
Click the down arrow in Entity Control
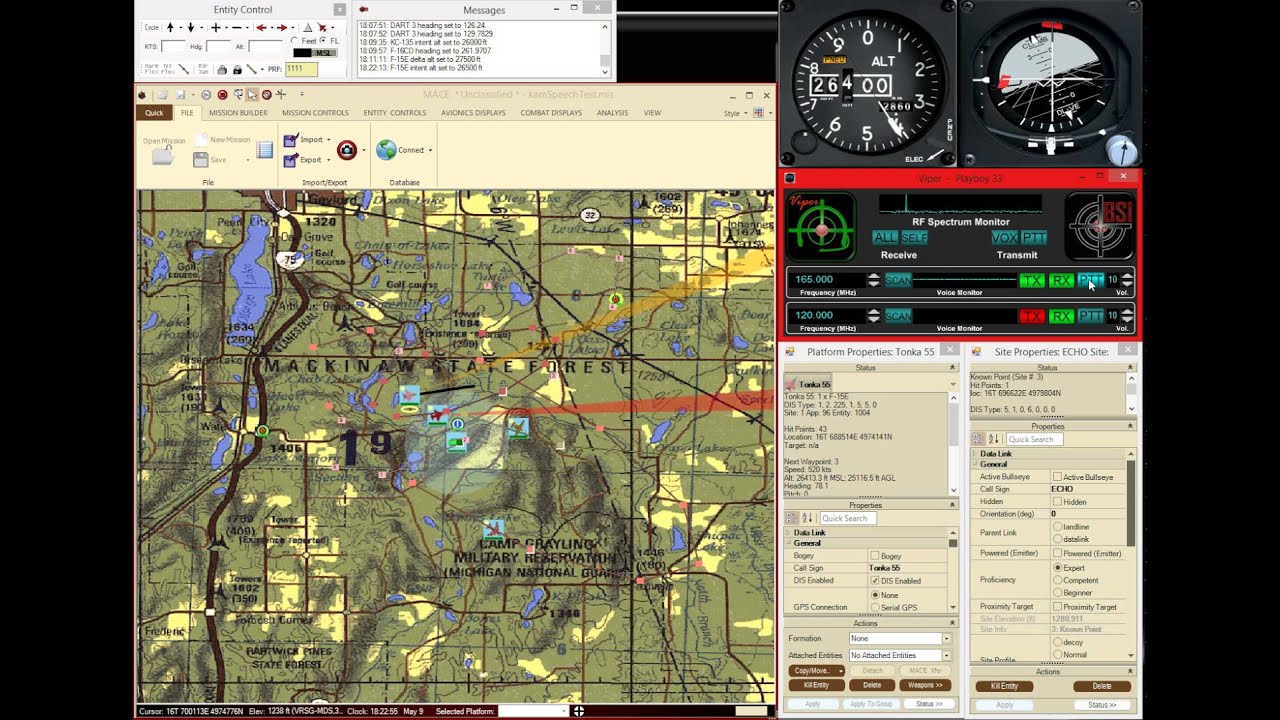tap(191, 28)
